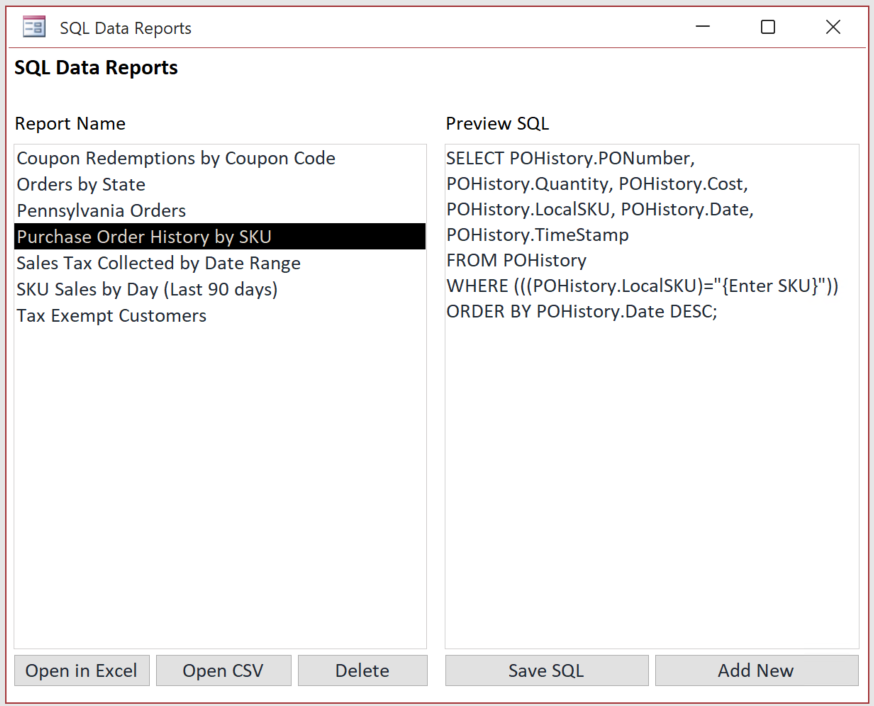
Task: Save the SQL with Save SQL button
Action: coord(546,670)
